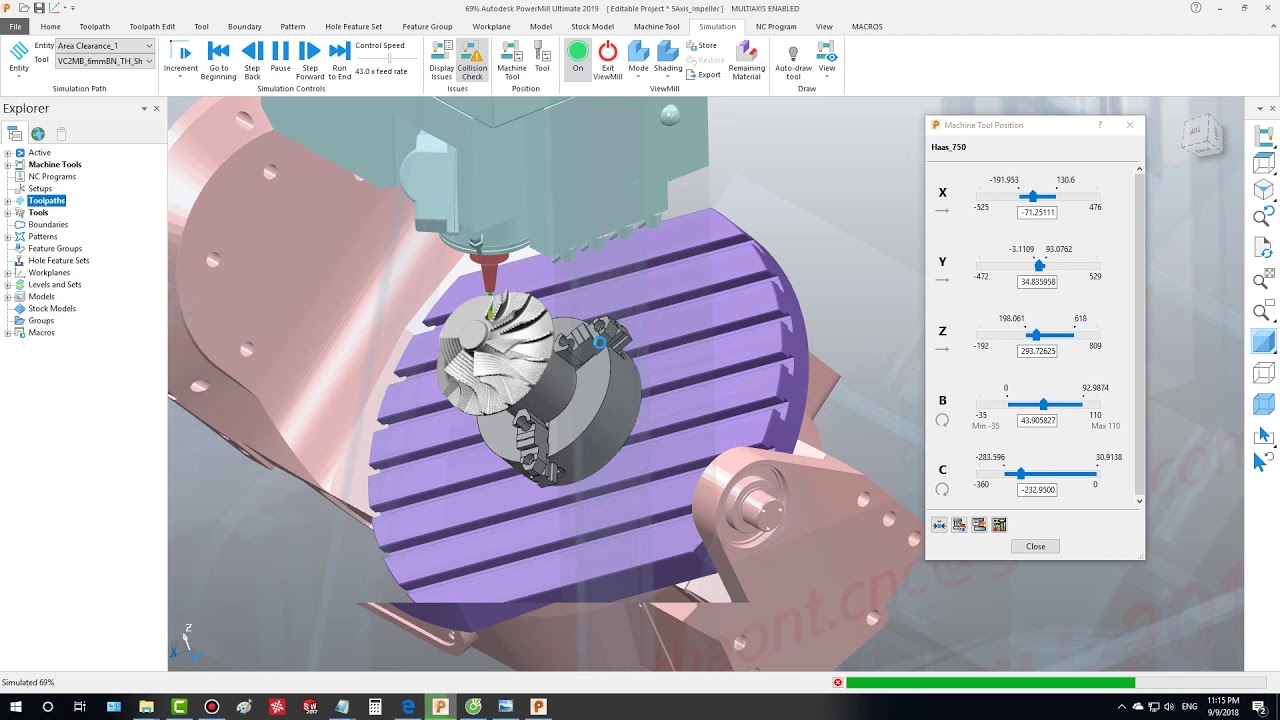Click the Windows Start button
Screen dimensions: 1280x720
[x=14, y=707]
